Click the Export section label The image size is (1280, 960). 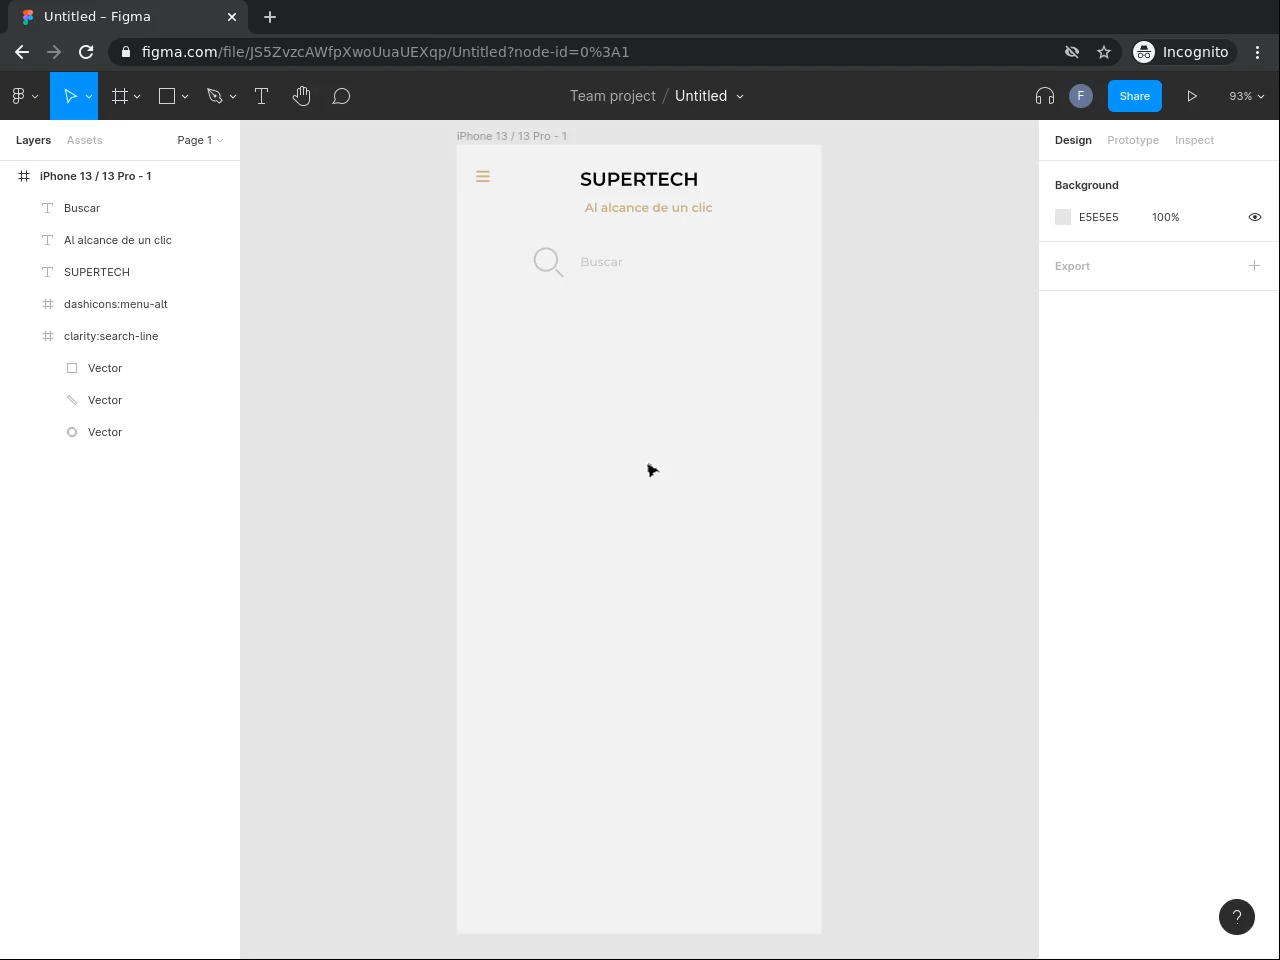(1072, 266)
